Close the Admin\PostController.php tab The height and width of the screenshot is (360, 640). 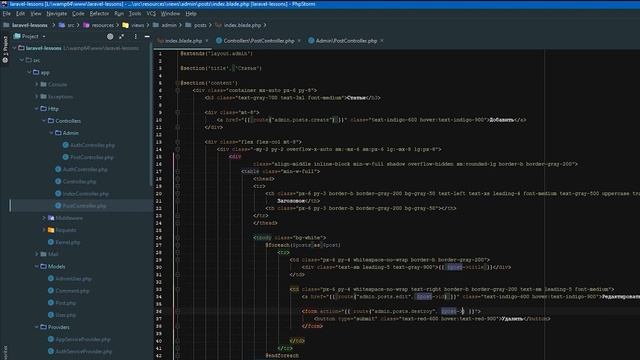(x=382, y=41)
